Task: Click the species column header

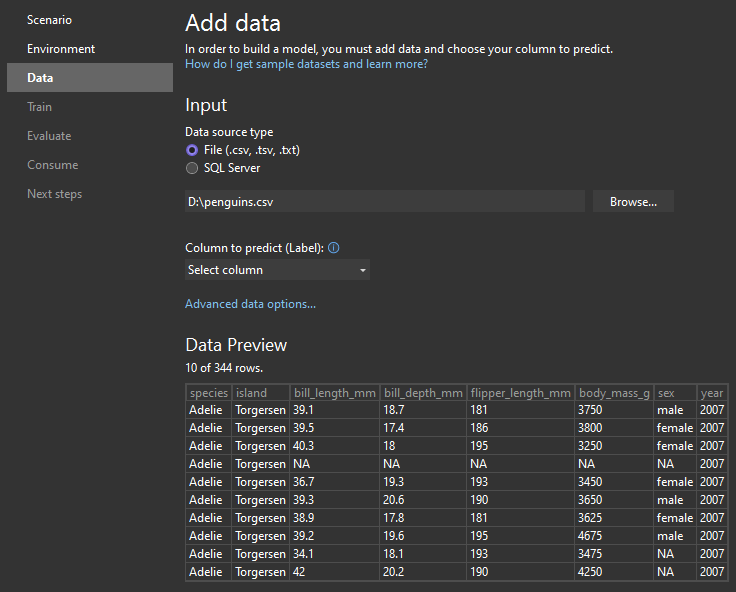Action: 208,393
